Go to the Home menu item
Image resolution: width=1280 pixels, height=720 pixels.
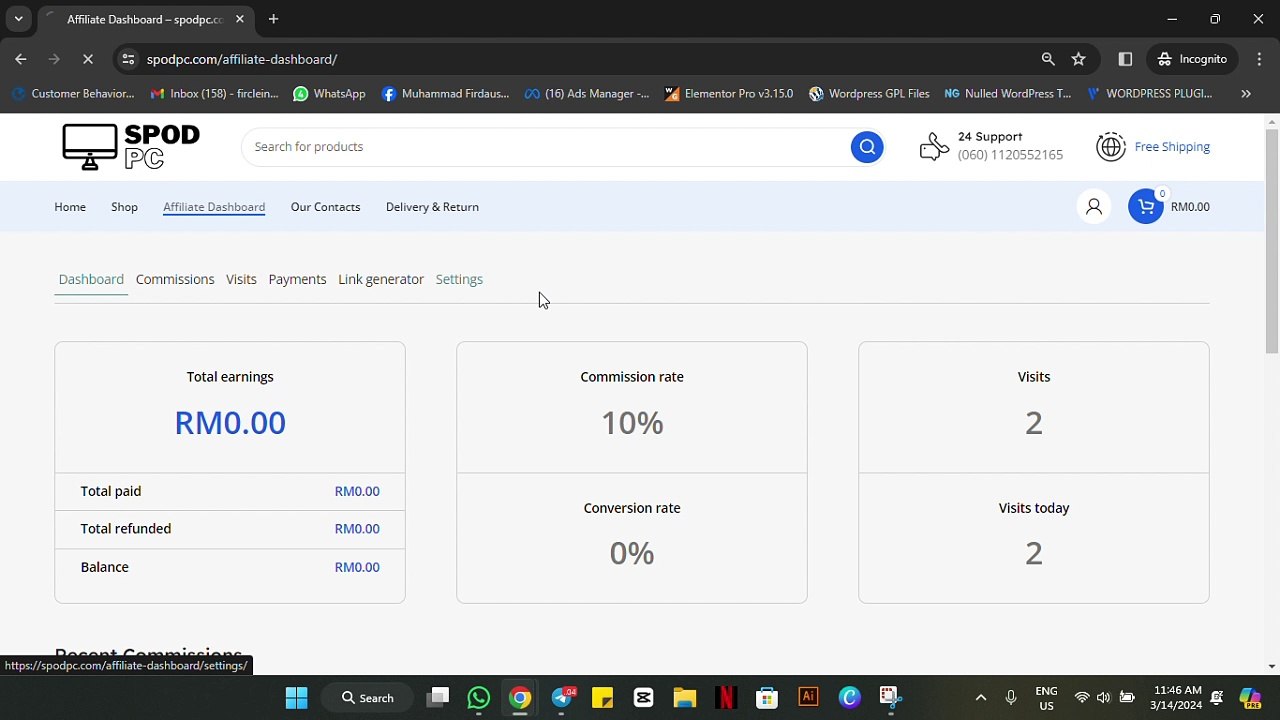pos(70,207)
